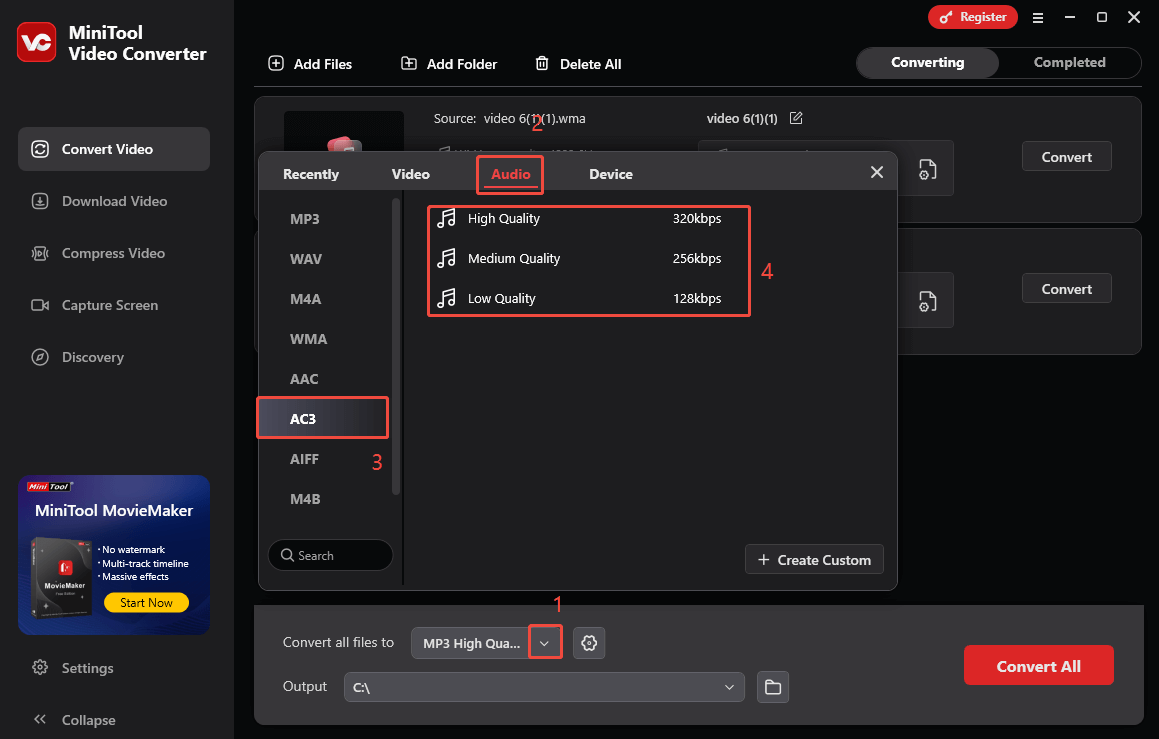Viewport: 1159px width, 739px height.
Task: Open output format gear settings
Action: click(589, 643)
